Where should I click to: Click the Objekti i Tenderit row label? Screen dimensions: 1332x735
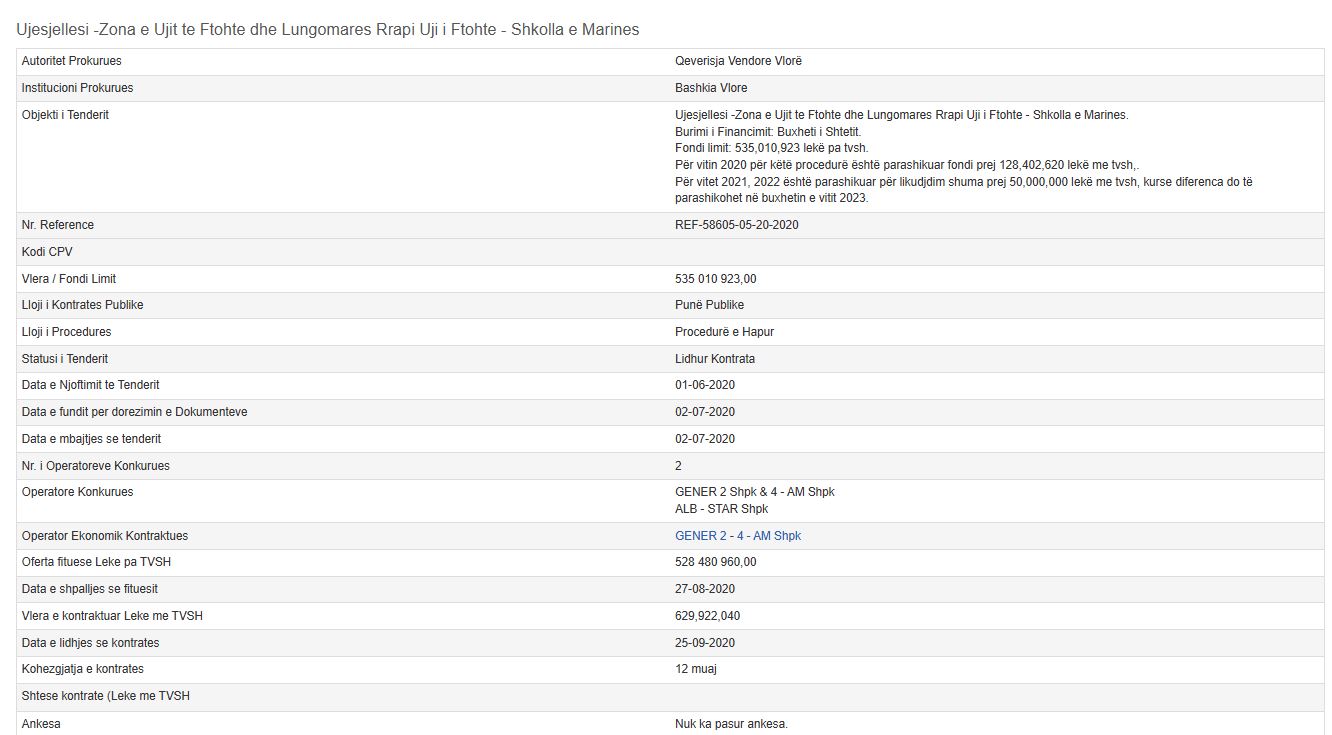(x=65, y=115)
